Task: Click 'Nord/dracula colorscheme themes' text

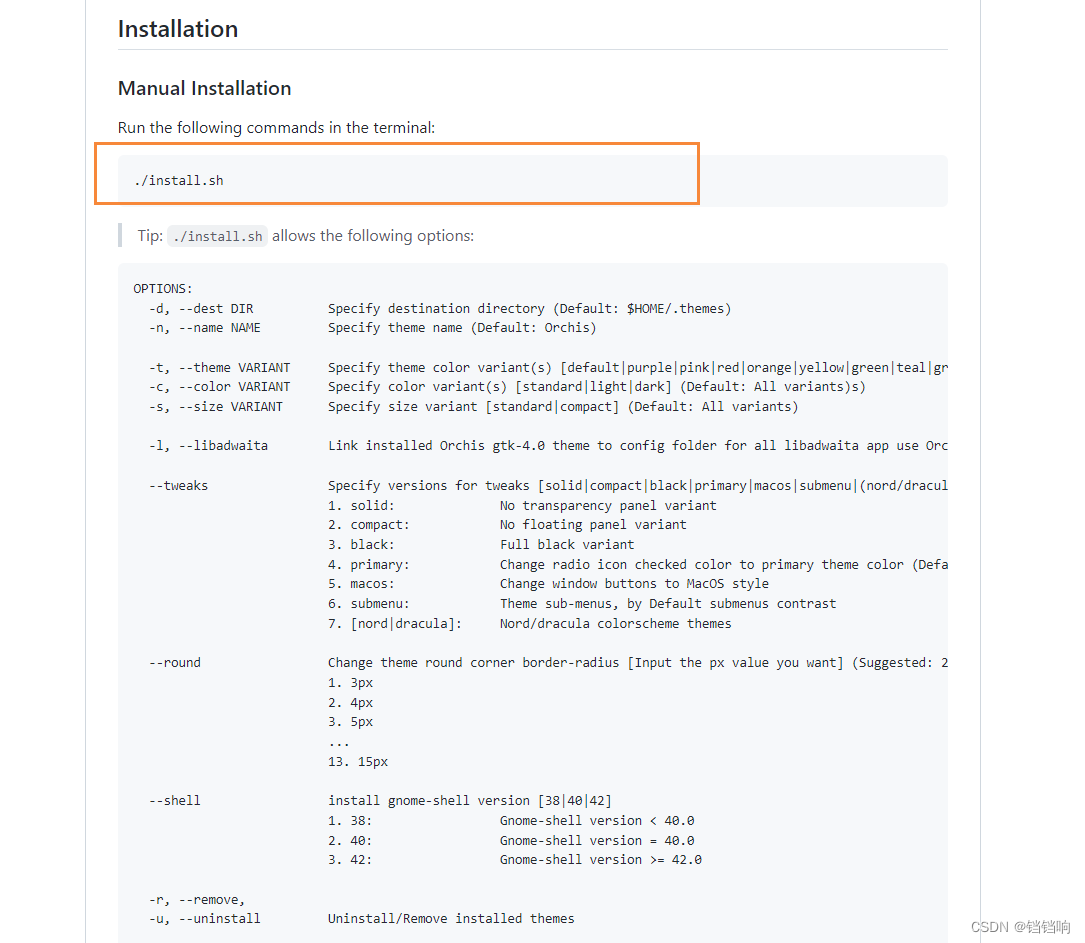Action: click(x=615, y=624)
